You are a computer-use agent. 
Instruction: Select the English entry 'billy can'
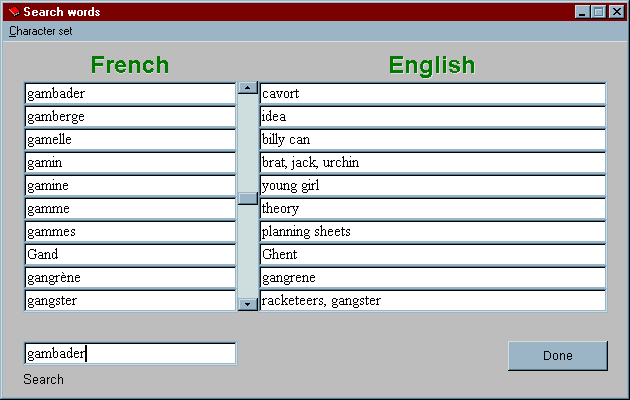click(432, 140)
